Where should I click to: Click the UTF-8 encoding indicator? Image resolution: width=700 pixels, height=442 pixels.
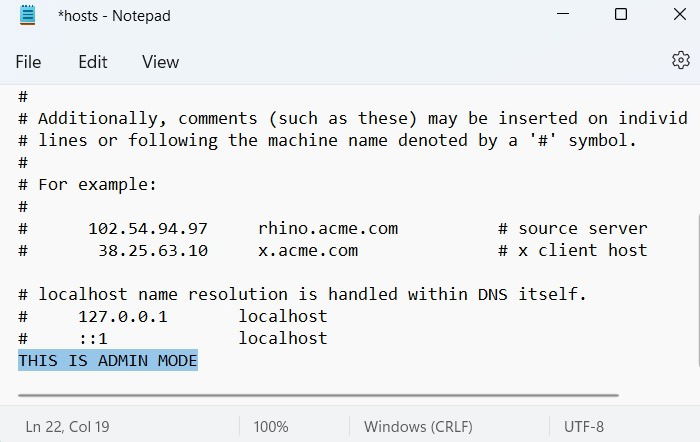[x=584, y=426]
